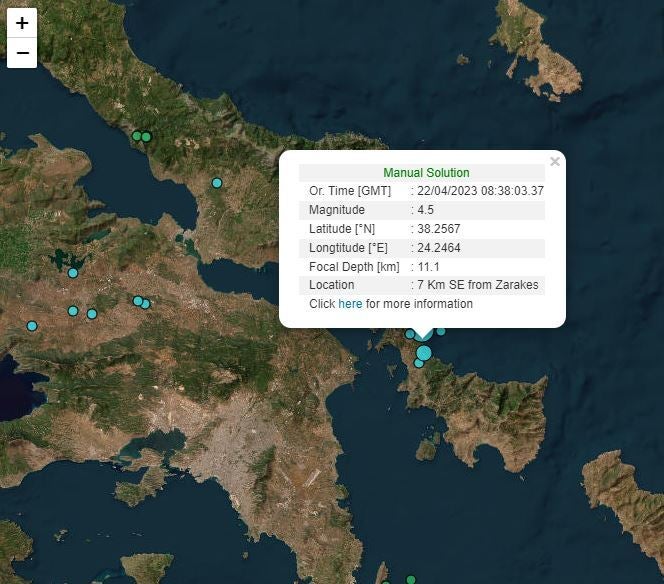Zoom in on the map

click(22, 23)
